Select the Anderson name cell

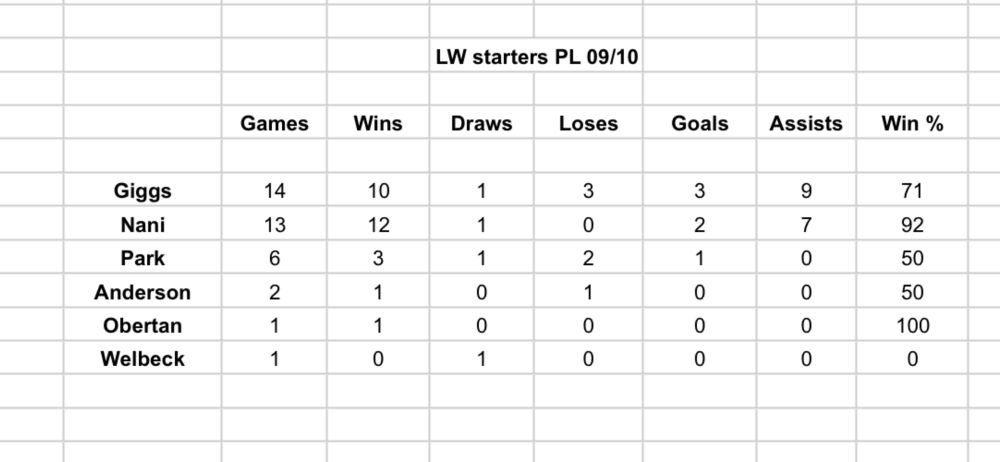click(142, 292)
